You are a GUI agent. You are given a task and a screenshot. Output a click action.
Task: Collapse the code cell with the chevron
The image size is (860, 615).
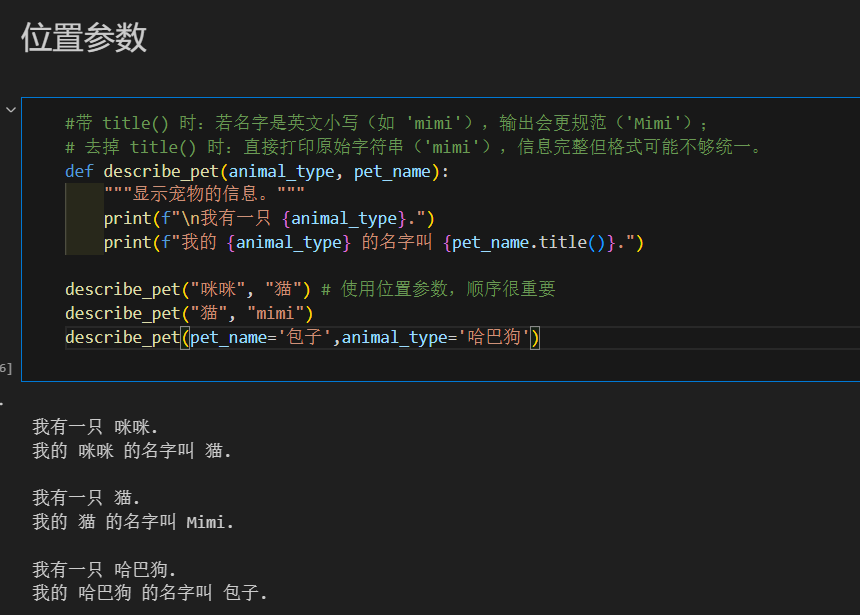pyautogui.click(x=10, y=110)
